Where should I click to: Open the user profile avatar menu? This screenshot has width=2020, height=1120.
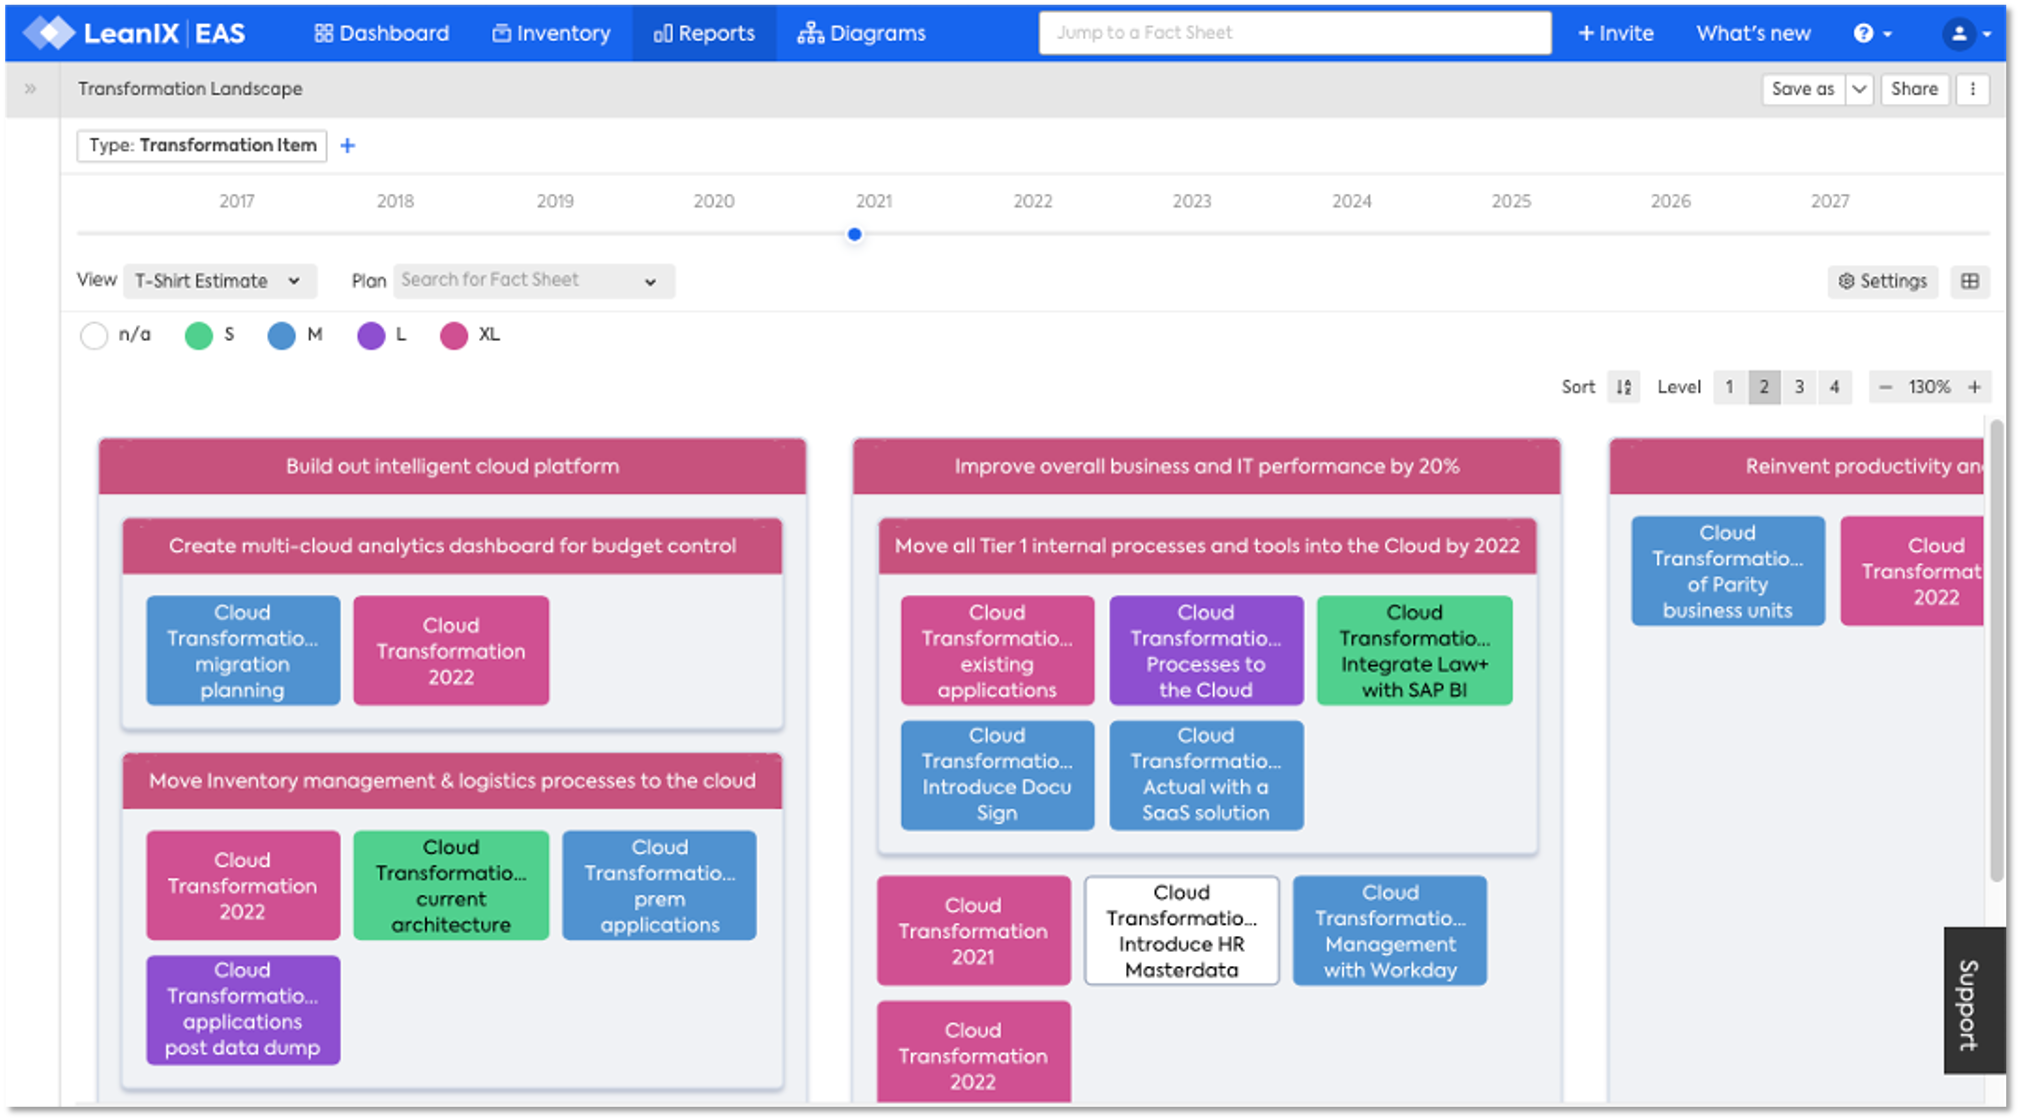click(1959, 33)
